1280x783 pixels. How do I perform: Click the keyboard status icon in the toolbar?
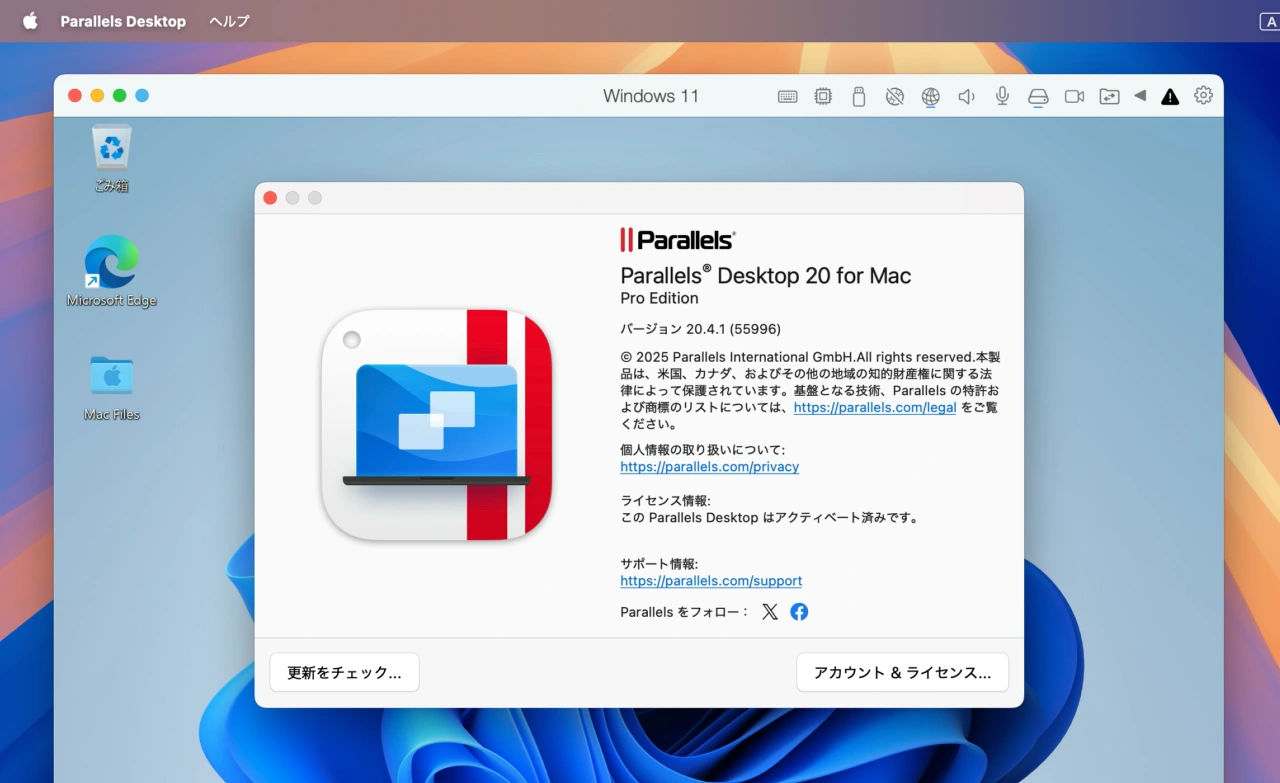coord(787,95)
